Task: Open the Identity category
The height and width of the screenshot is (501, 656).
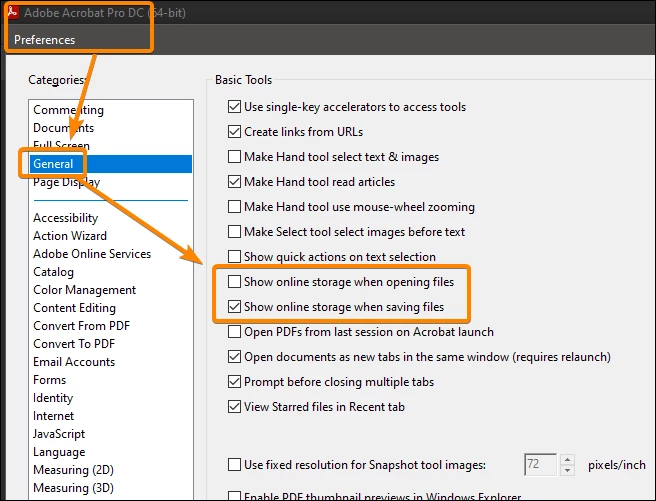Action: (53, 398)
